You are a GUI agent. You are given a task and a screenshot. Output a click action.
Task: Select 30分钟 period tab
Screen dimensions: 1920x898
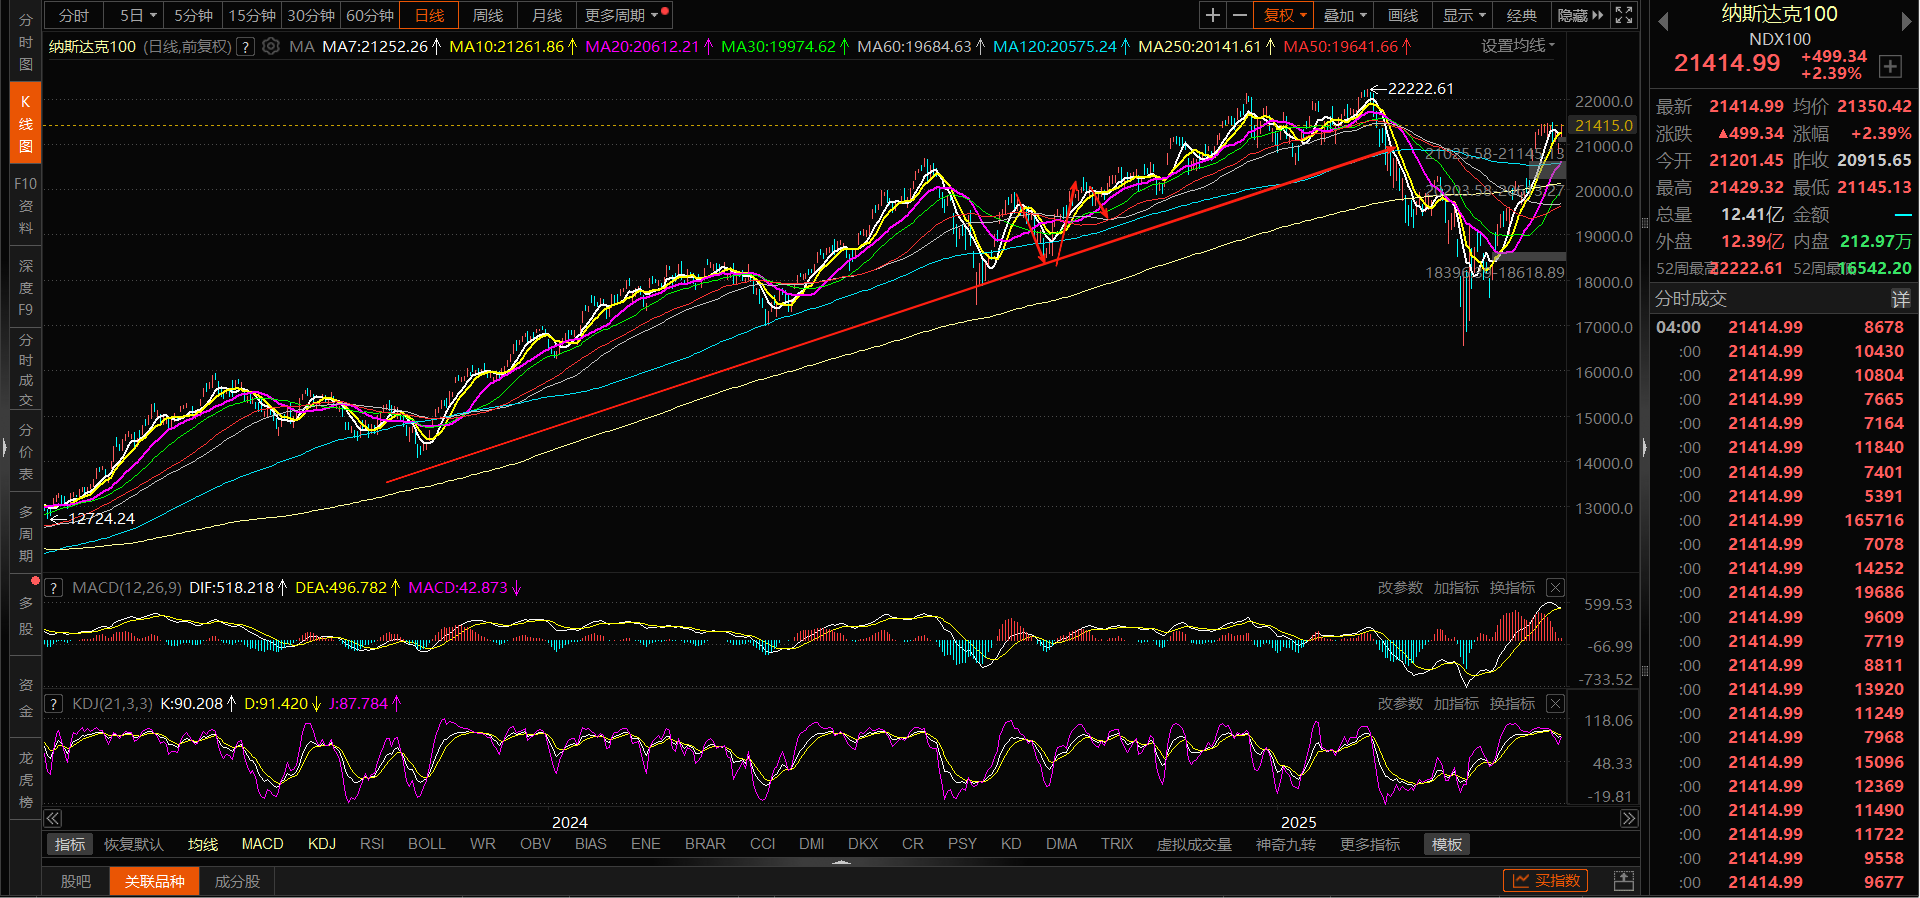tap(311, 15)
